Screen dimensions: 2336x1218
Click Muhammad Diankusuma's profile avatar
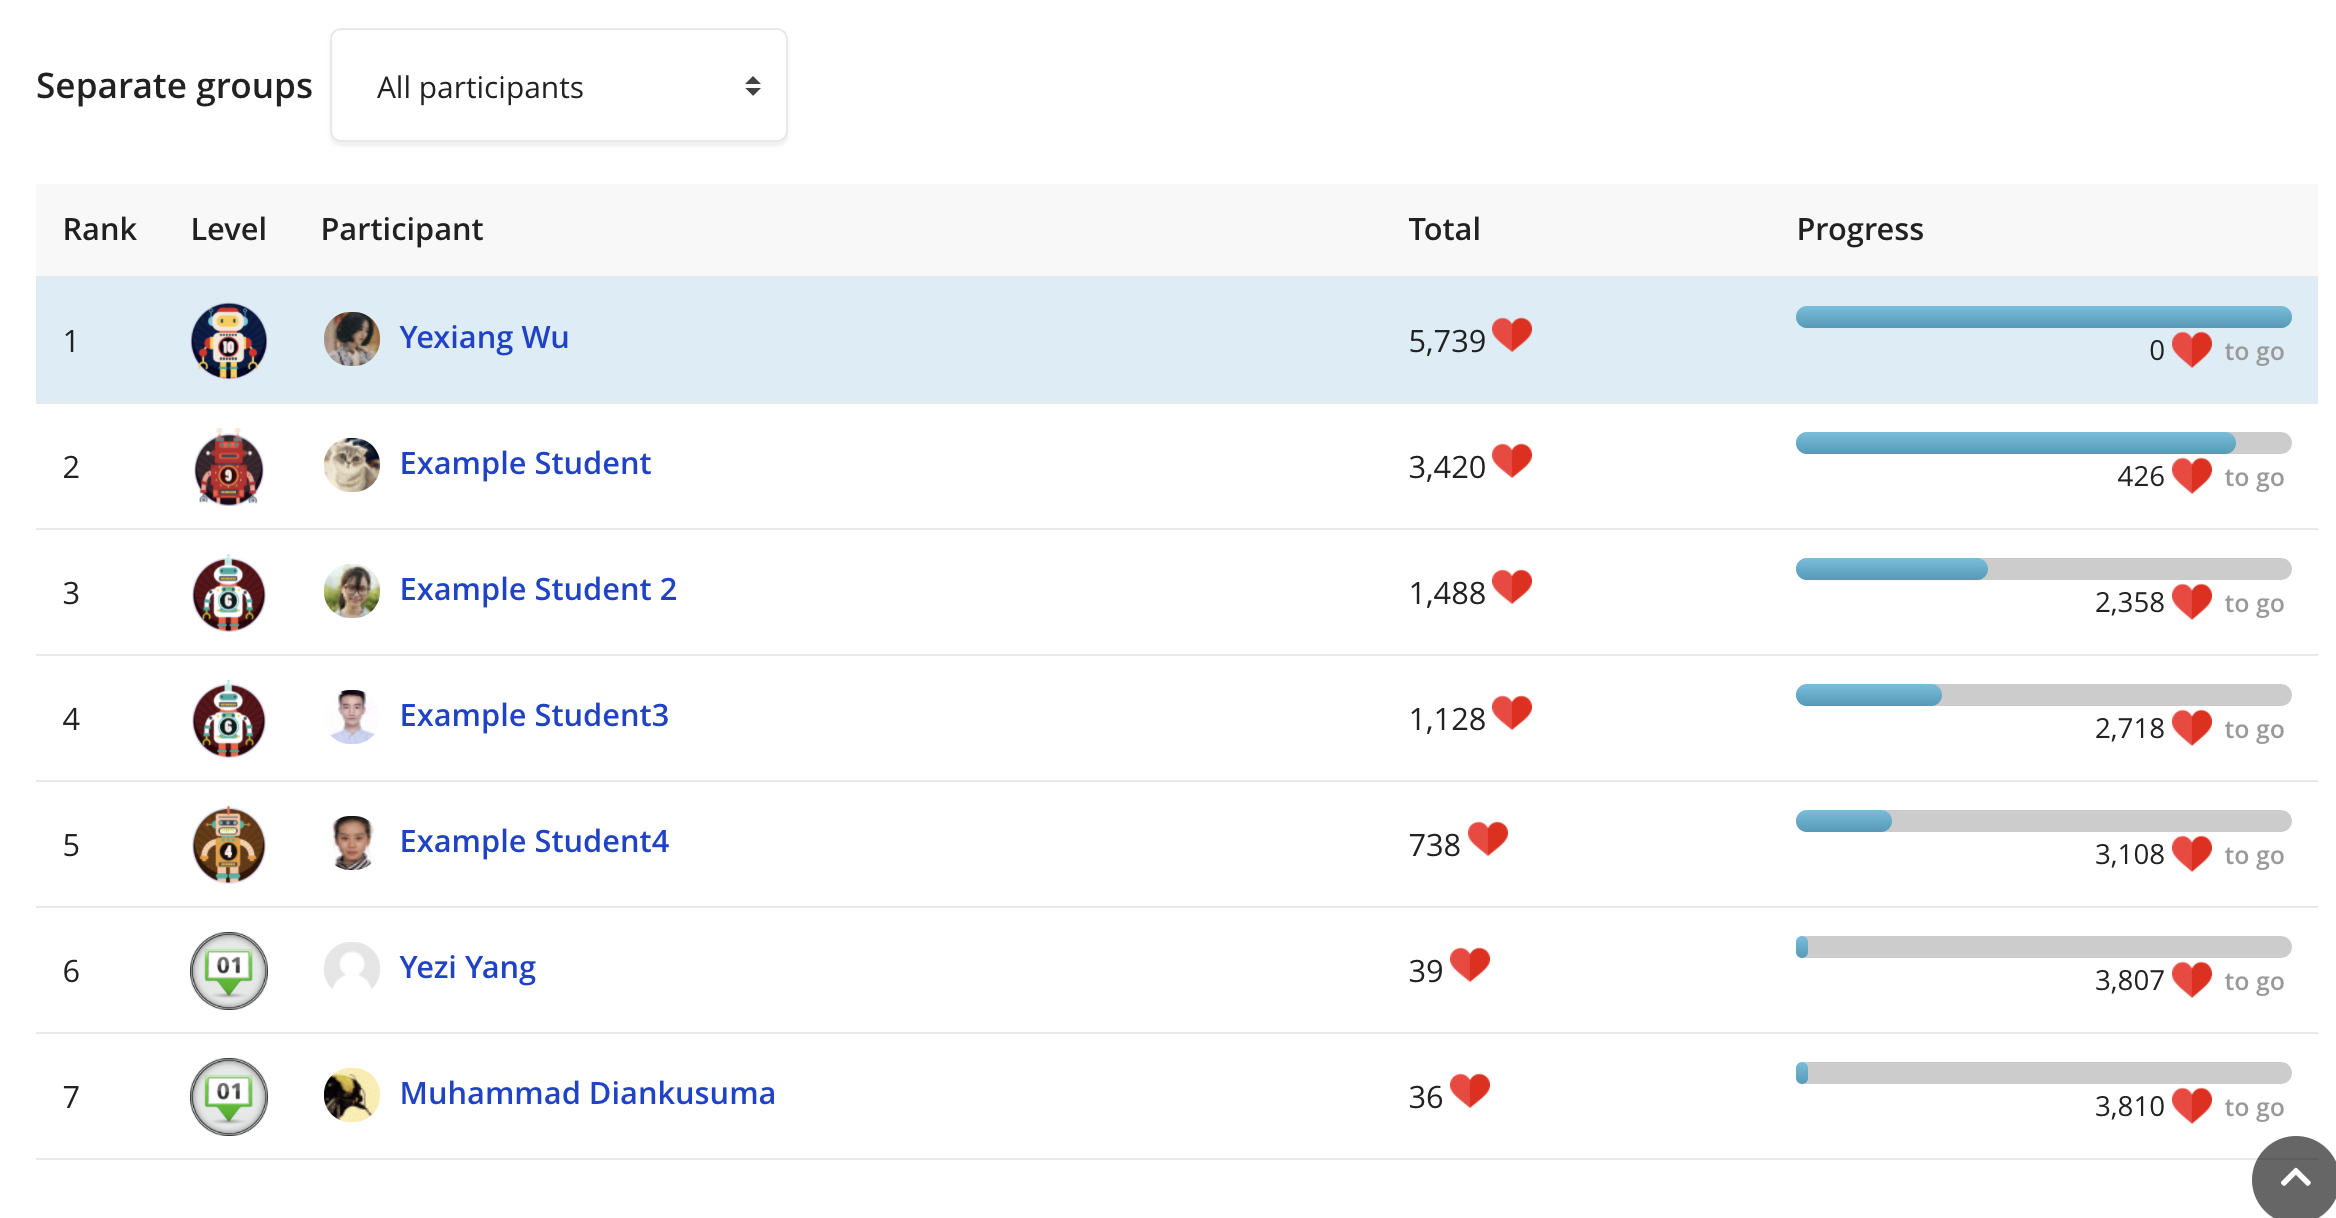[352, 1095]
